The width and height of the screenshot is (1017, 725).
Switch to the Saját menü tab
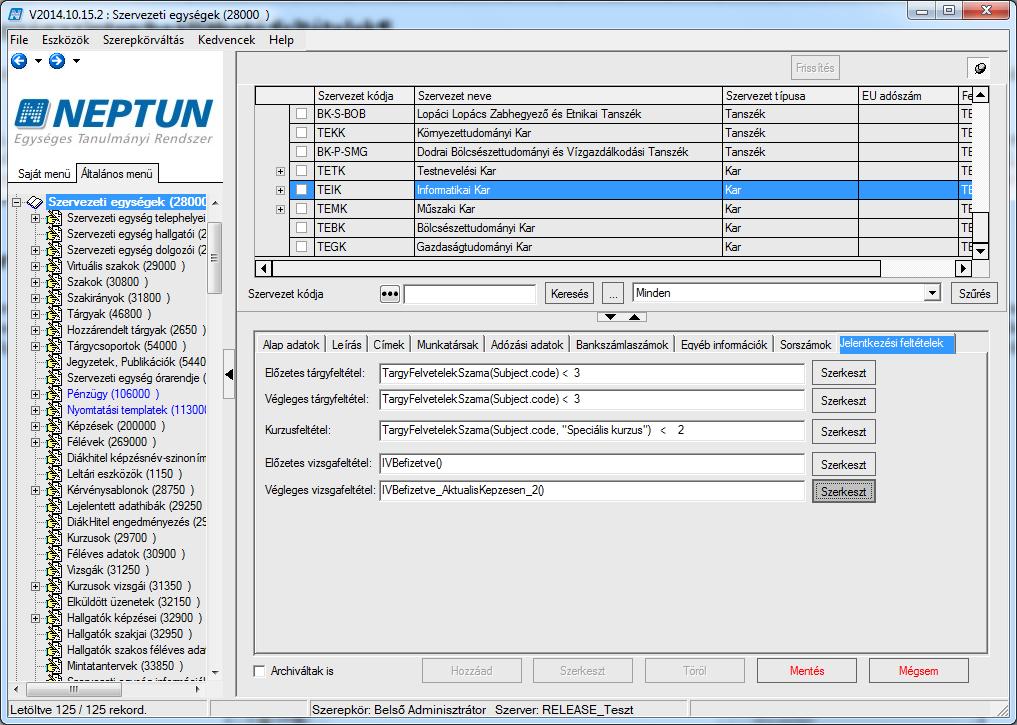coord(44,174)
